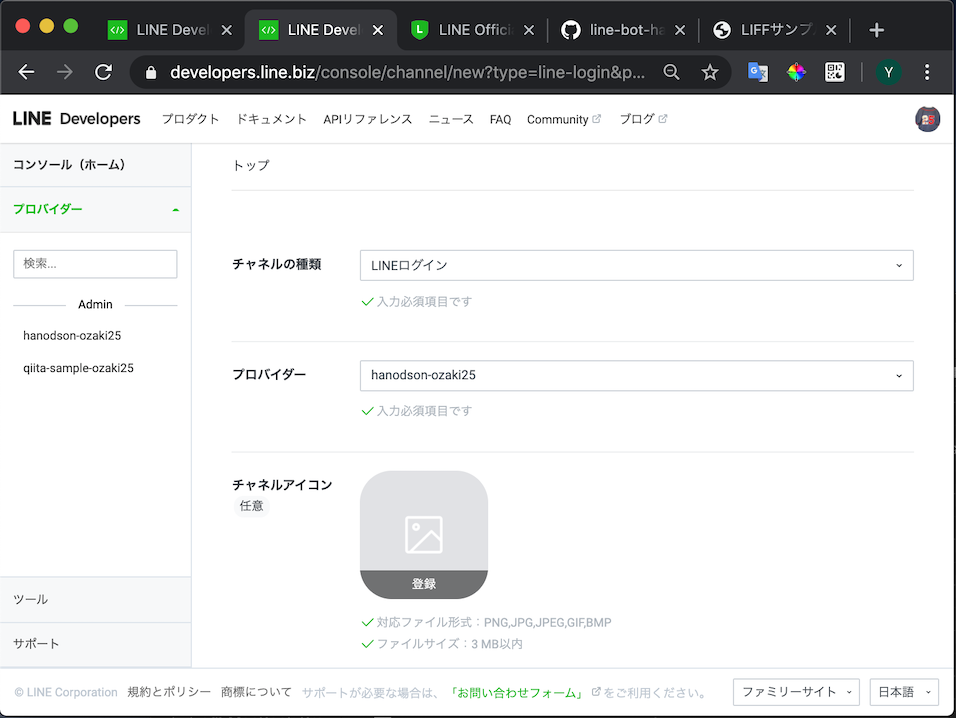956x718 pixels.
Task: Click the LINE Developers logo
Action: [77, 119]
